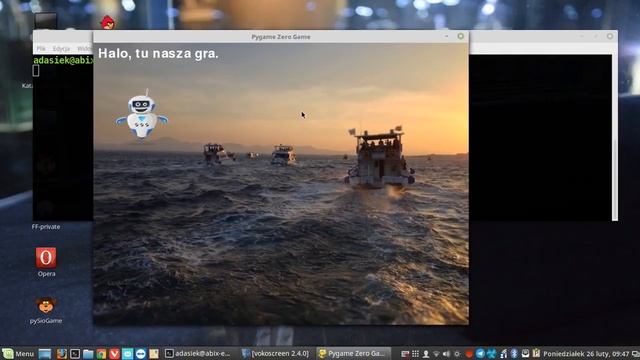Open the Wi-Fi network tray icon
Image resolution: width=640 pixels, height=360 pixels.
pyautogui.click(x=436, y=354)
